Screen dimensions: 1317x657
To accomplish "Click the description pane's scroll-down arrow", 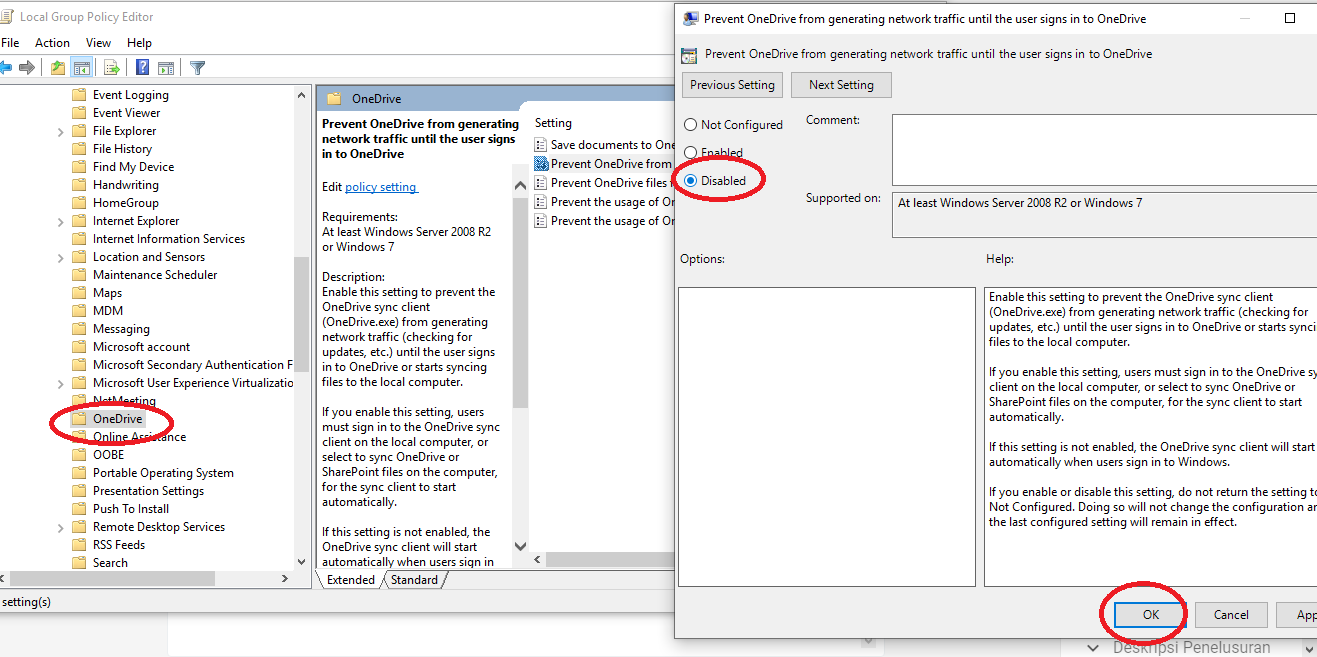I will pyautogui.click(x=520, y=546).
